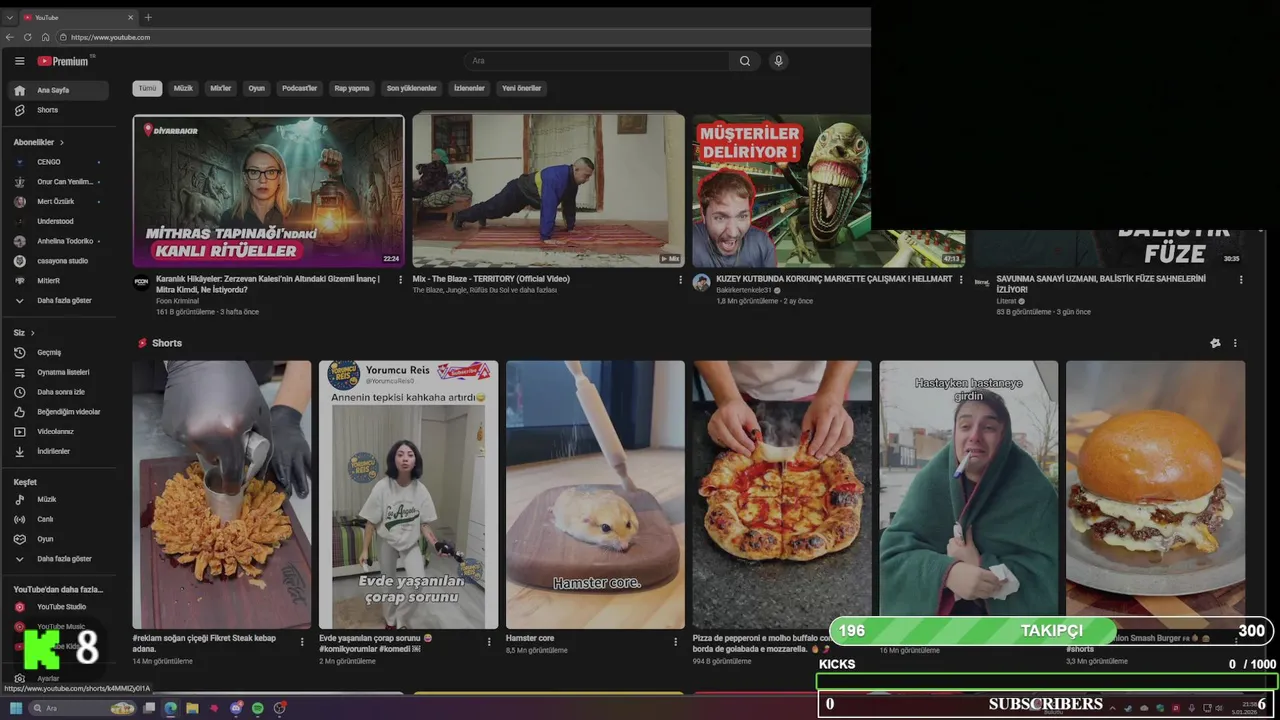Open Bakirkertenkele31 channel name link
1280x720 pixels.
744,290
